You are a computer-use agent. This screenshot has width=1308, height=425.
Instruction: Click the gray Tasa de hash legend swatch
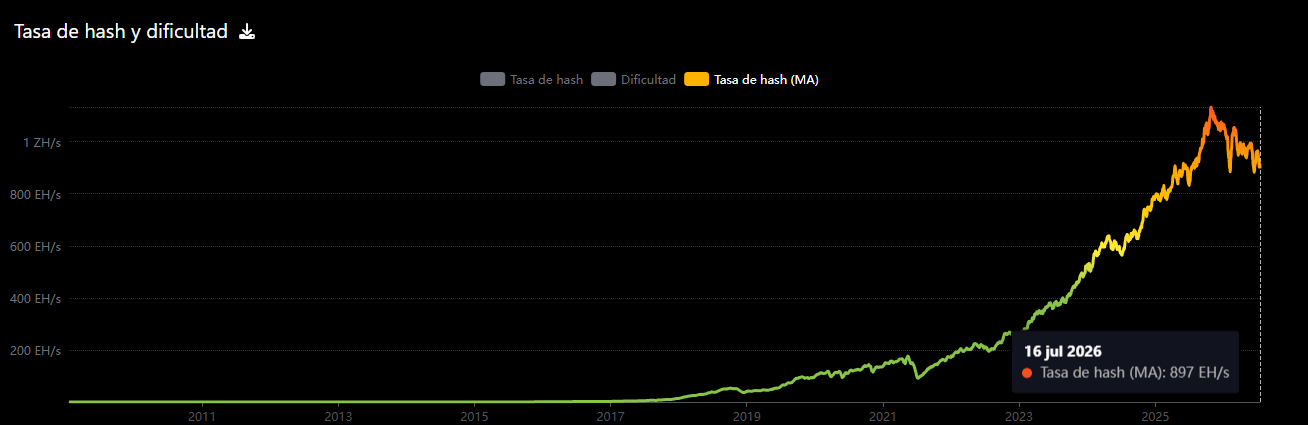(x=493, y=79)
